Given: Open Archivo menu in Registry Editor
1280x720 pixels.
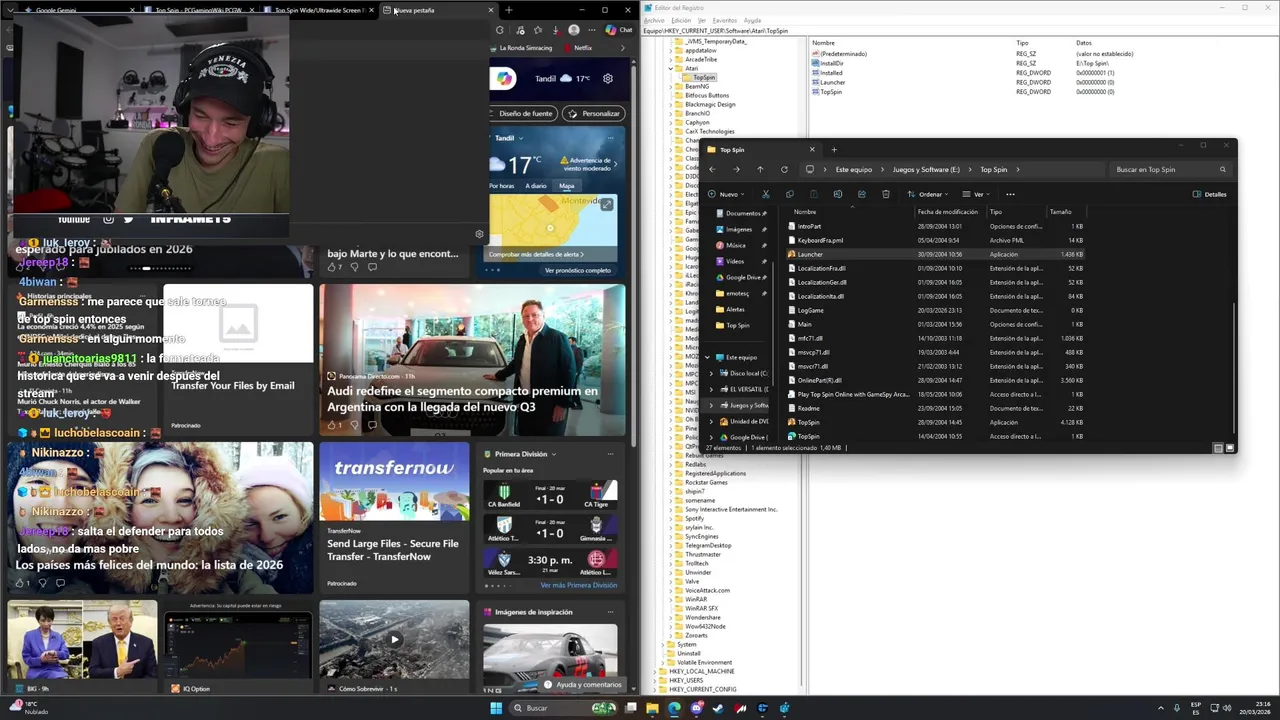Looking at the screenshot, I should point(654,20).
